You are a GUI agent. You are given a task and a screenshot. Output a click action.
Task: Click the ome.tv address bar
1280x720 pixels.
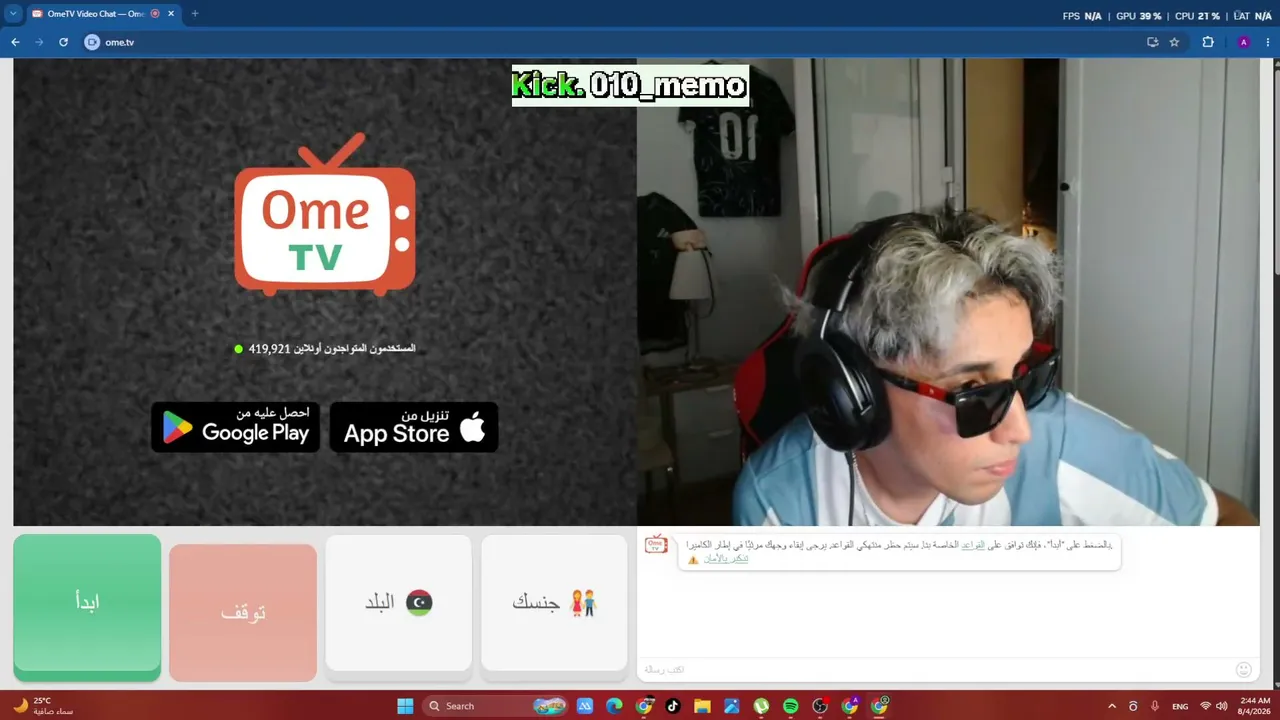(x=620, y=42)
